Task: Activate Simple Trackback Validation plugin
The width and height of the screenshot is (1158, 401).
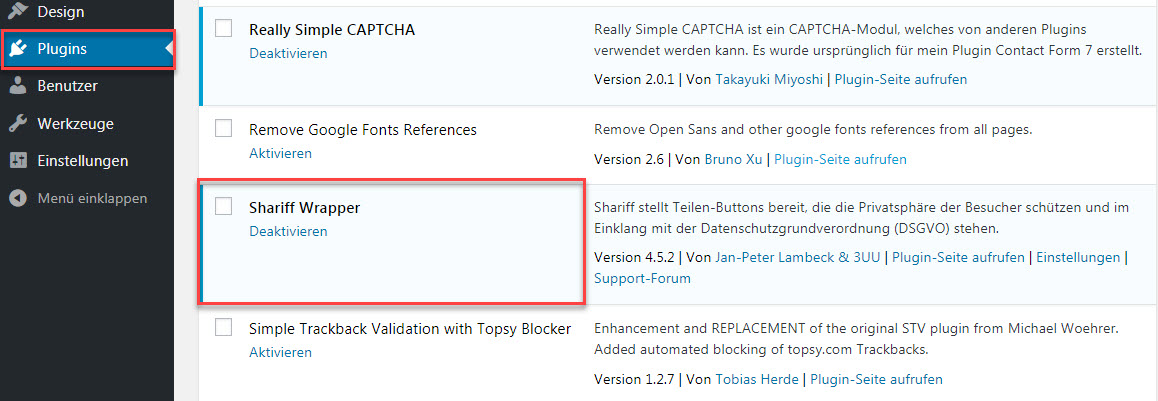Action: tap(280, 352)
